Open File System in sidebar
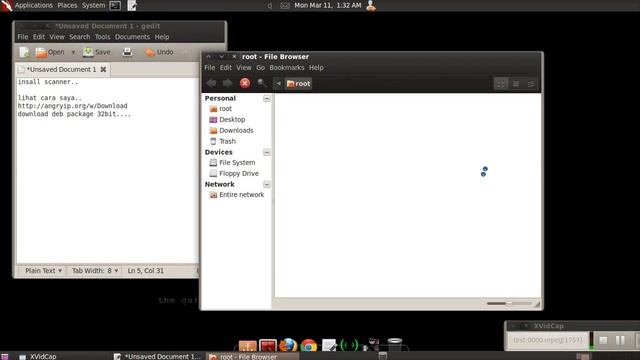Viewport: 640px width, 360px height. [237, 162]
